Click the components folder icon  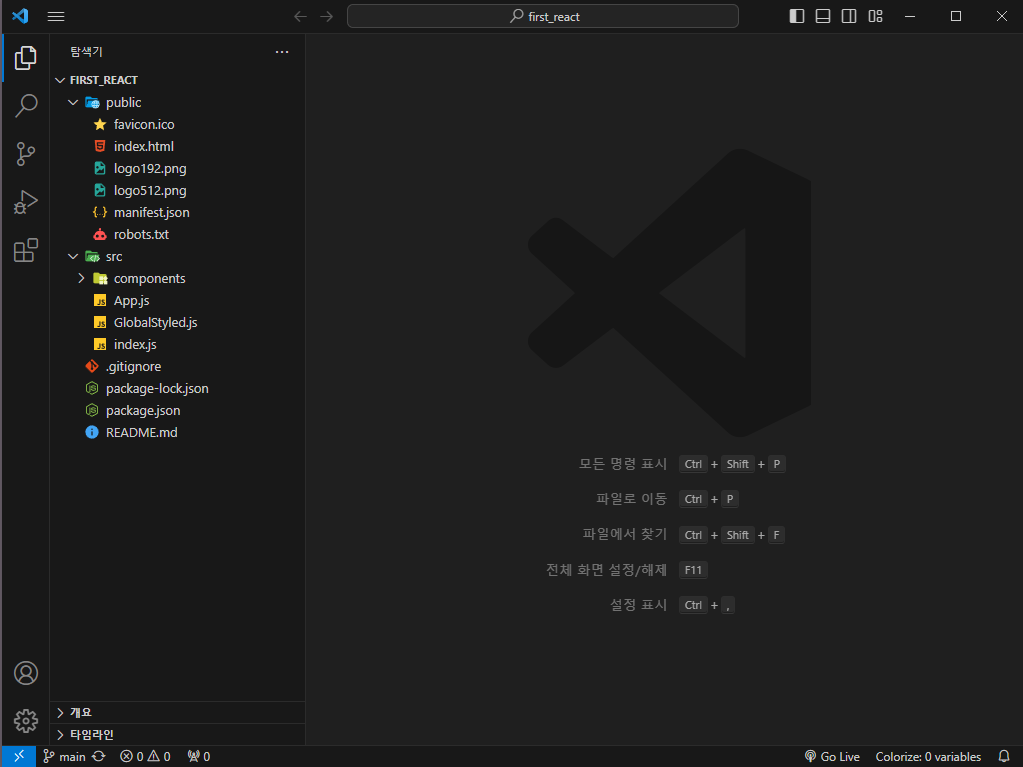click(x=100, y=278)
